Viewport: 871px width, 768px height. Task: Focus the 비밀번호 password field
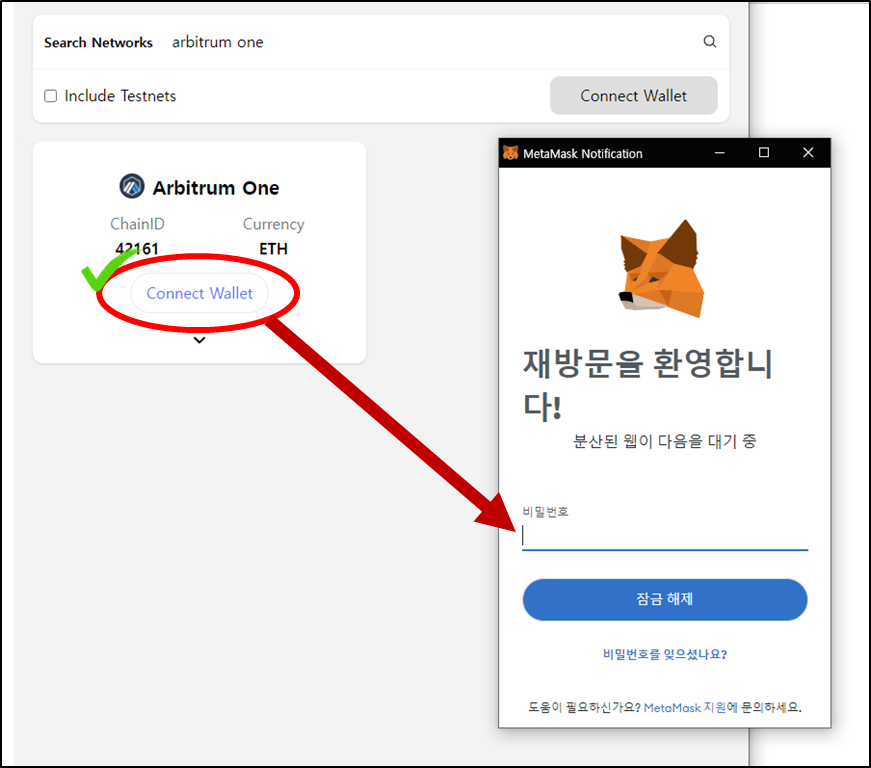pos(665,536)
